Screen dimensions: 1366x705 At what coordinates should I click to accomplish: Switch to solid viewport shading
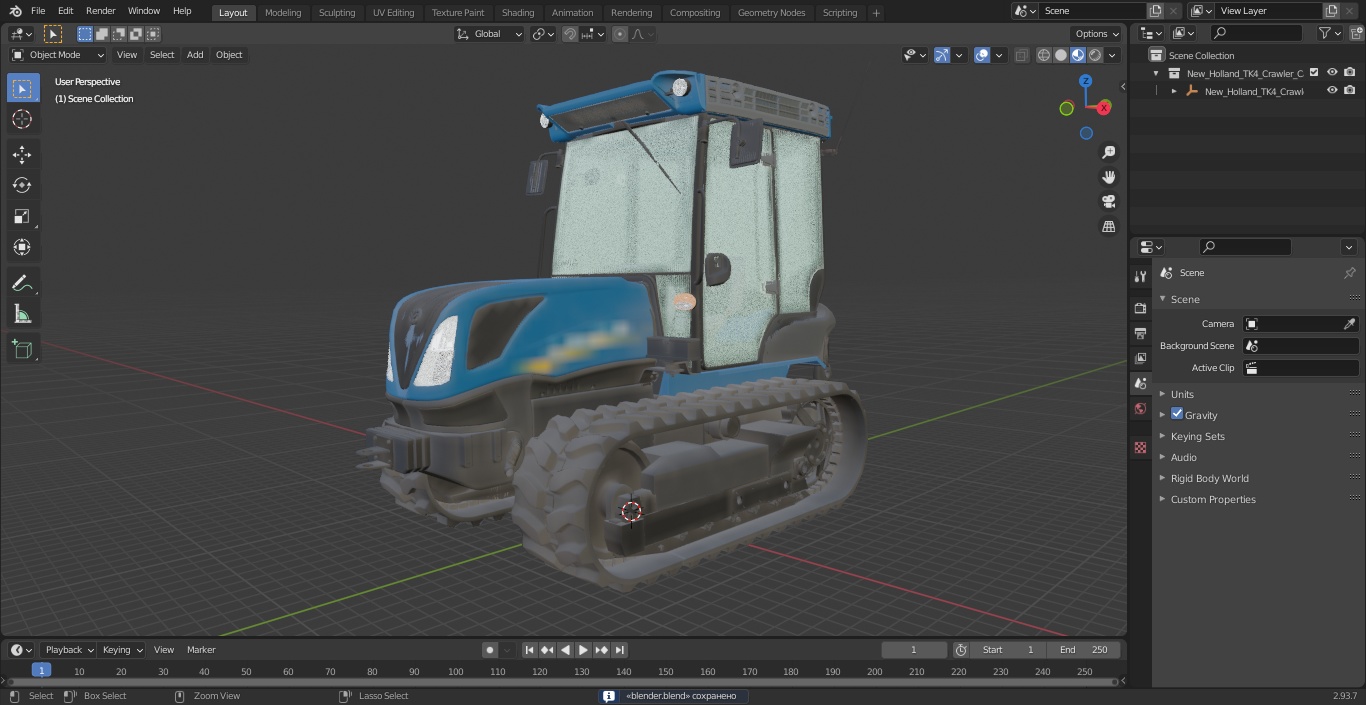pyautogui.click(x=1061, y=55)
